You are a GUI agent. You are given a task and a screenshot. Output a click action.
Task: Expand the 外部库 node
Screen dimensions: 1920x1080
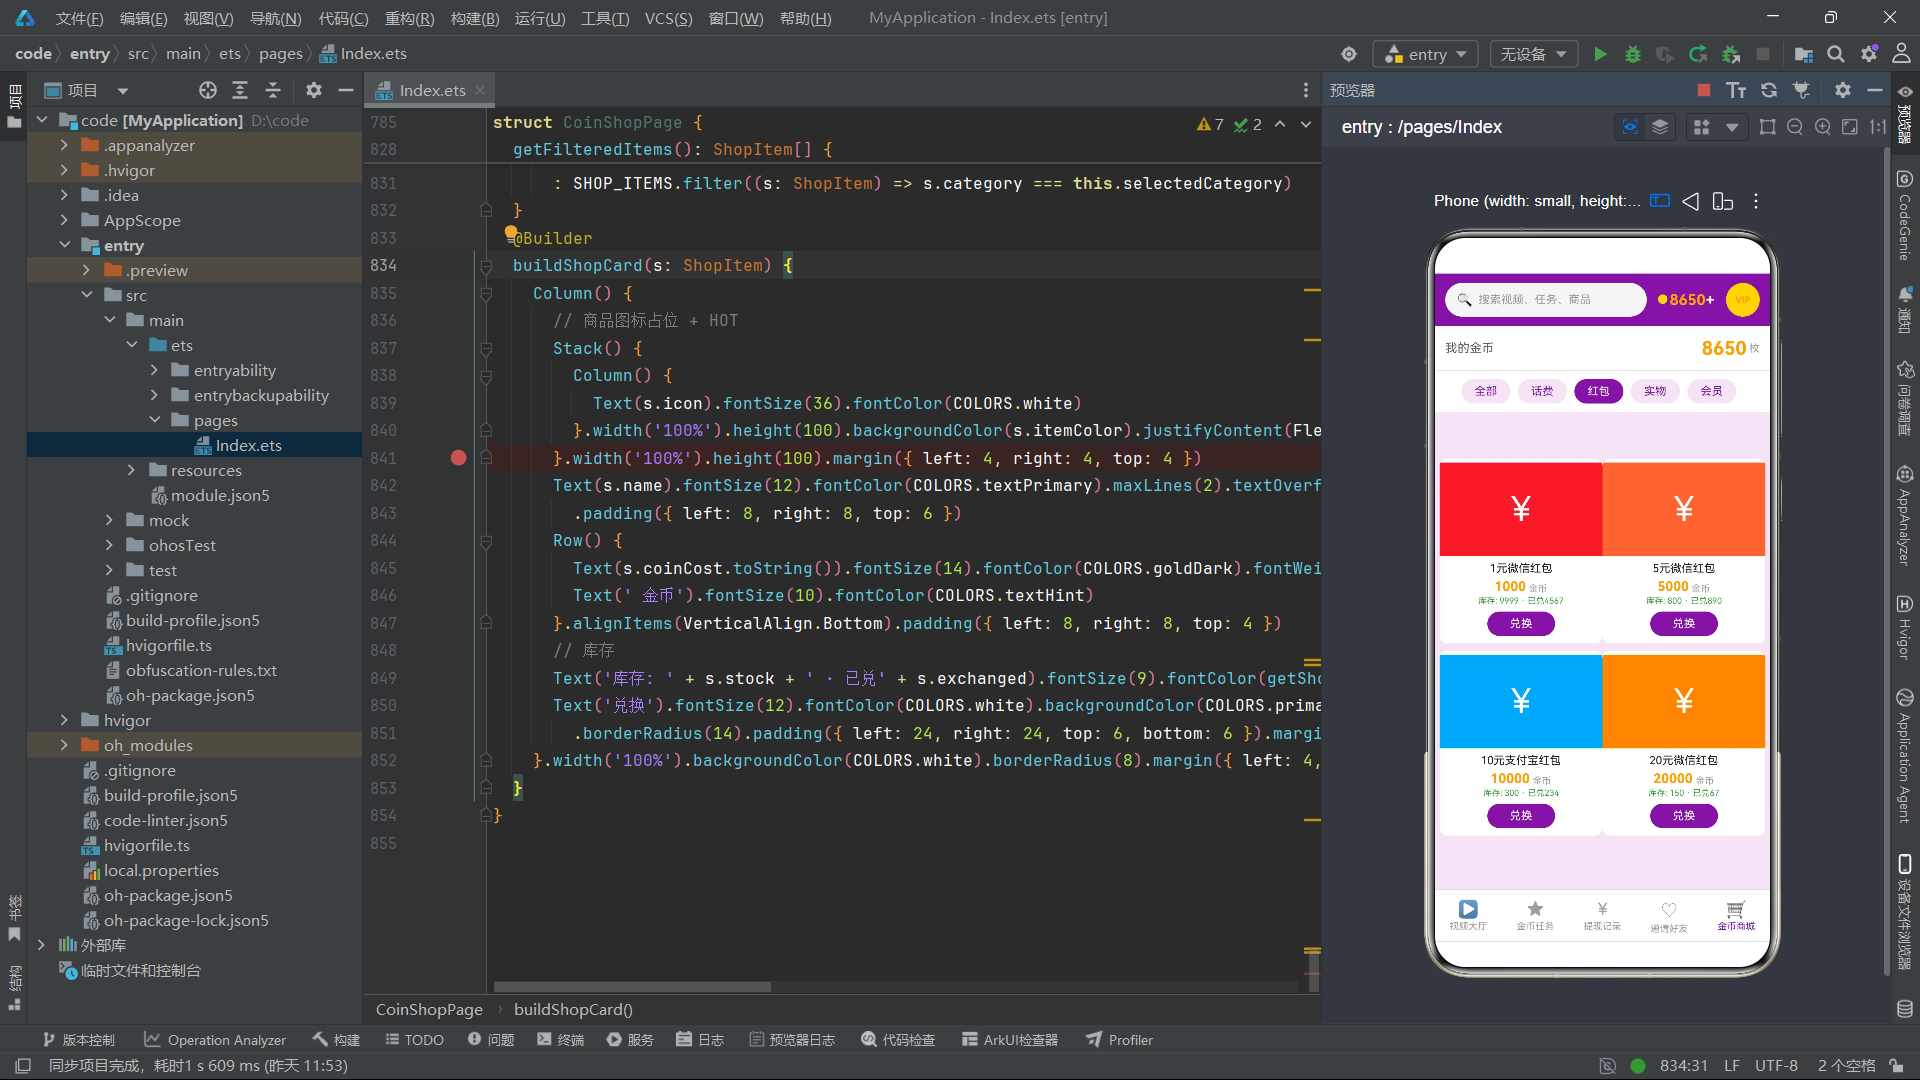click(x=41, y=945)
